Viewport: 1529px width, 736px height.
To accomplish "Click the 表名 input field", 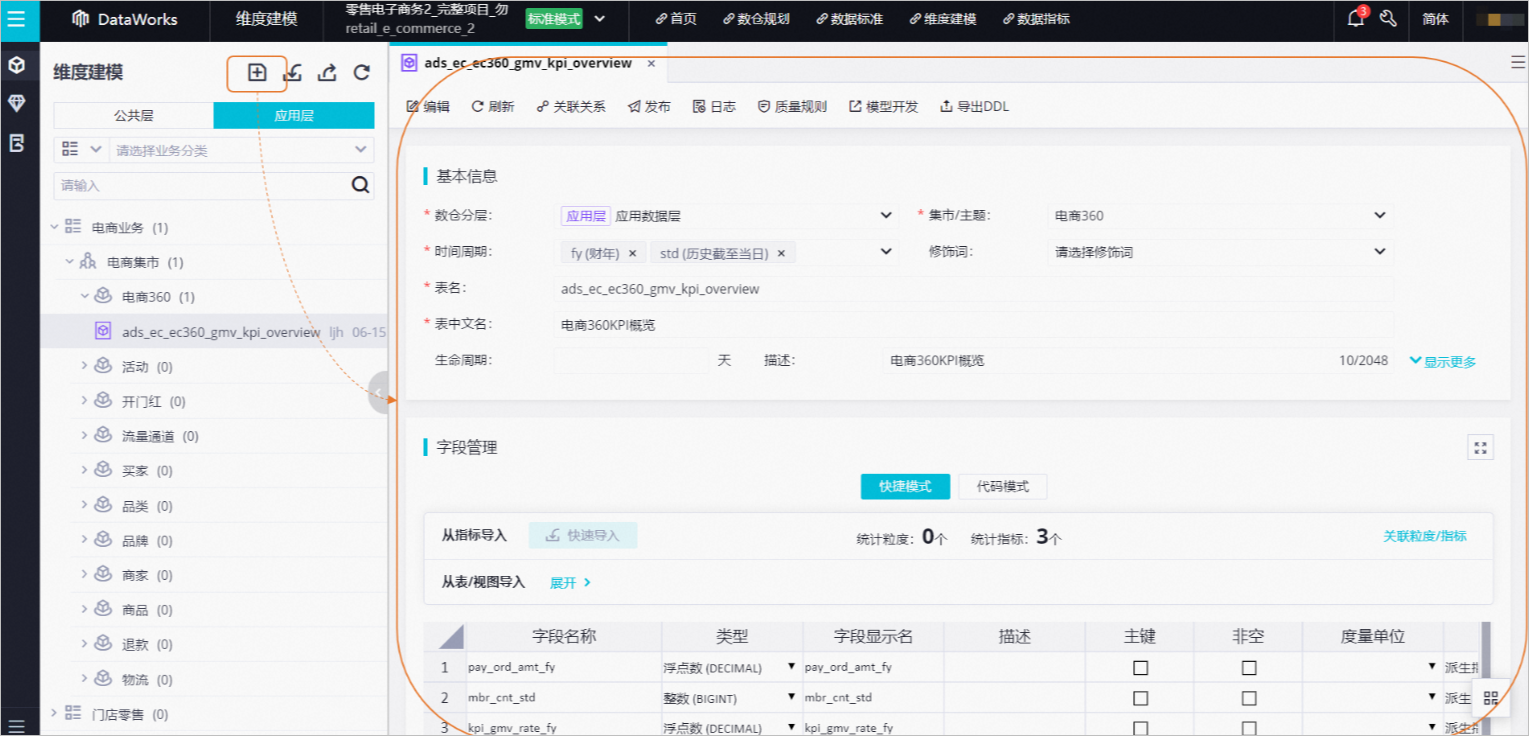I will 974,288.
